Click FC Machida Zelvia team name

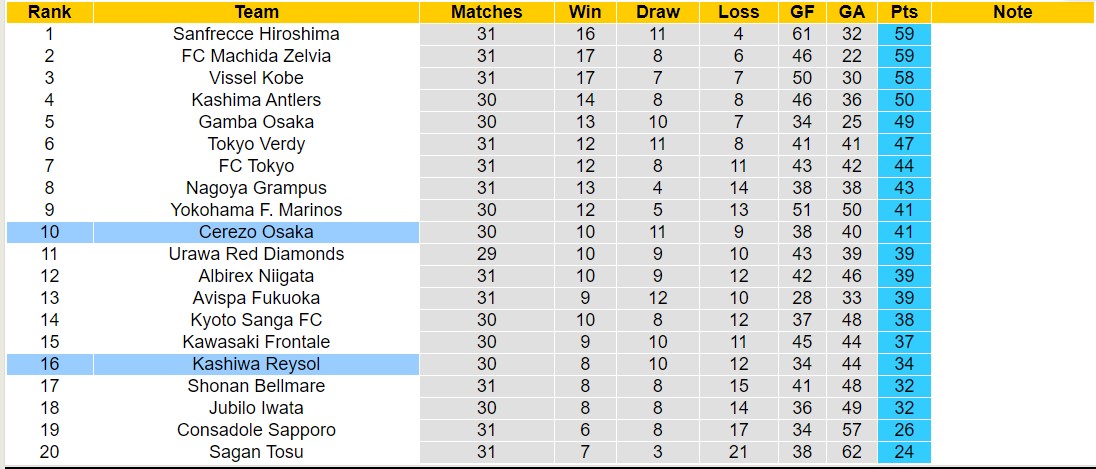click(x=256, y=56)
